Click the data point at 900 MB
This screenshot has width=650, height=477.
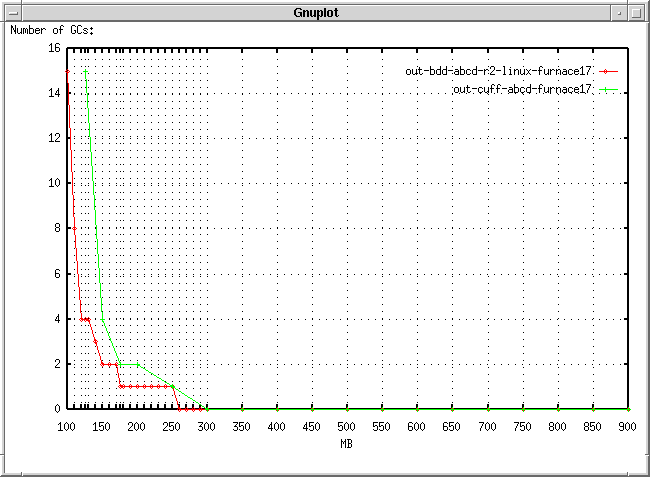point(628,409)
